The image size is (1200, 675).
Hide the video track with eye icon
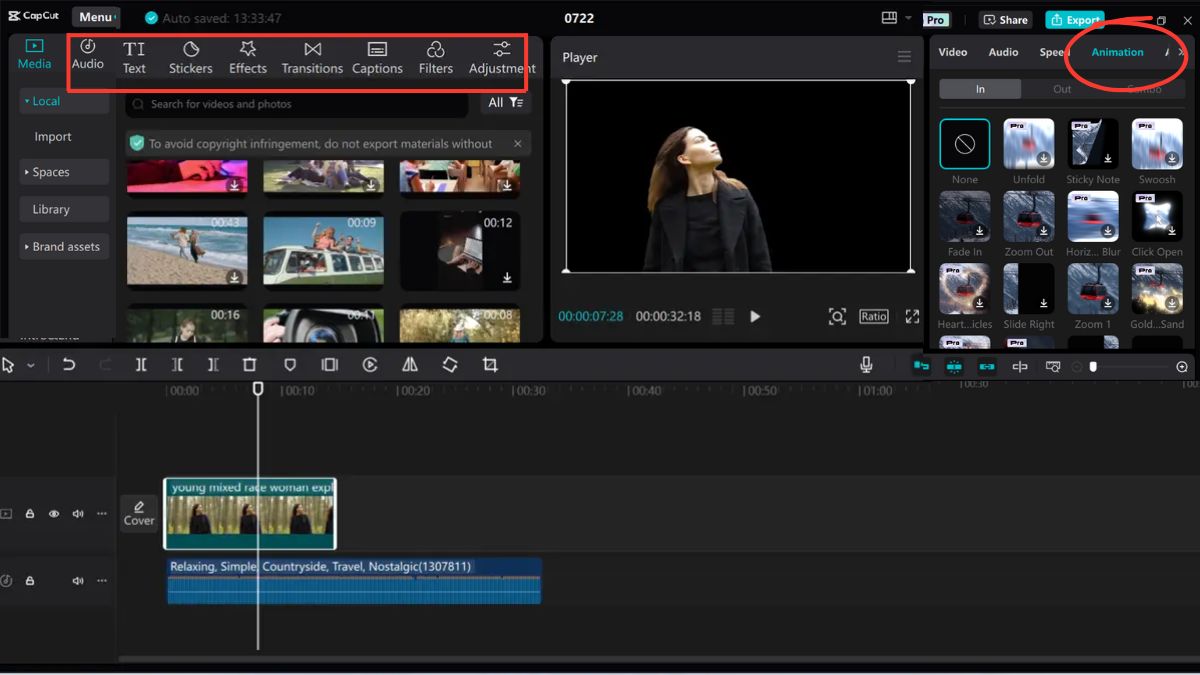click(x=54, y=514)
